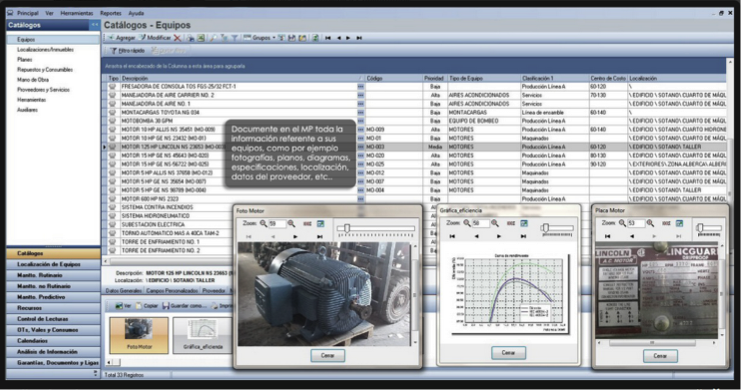Open the Grupos dropdown

[x=259, y=38]
